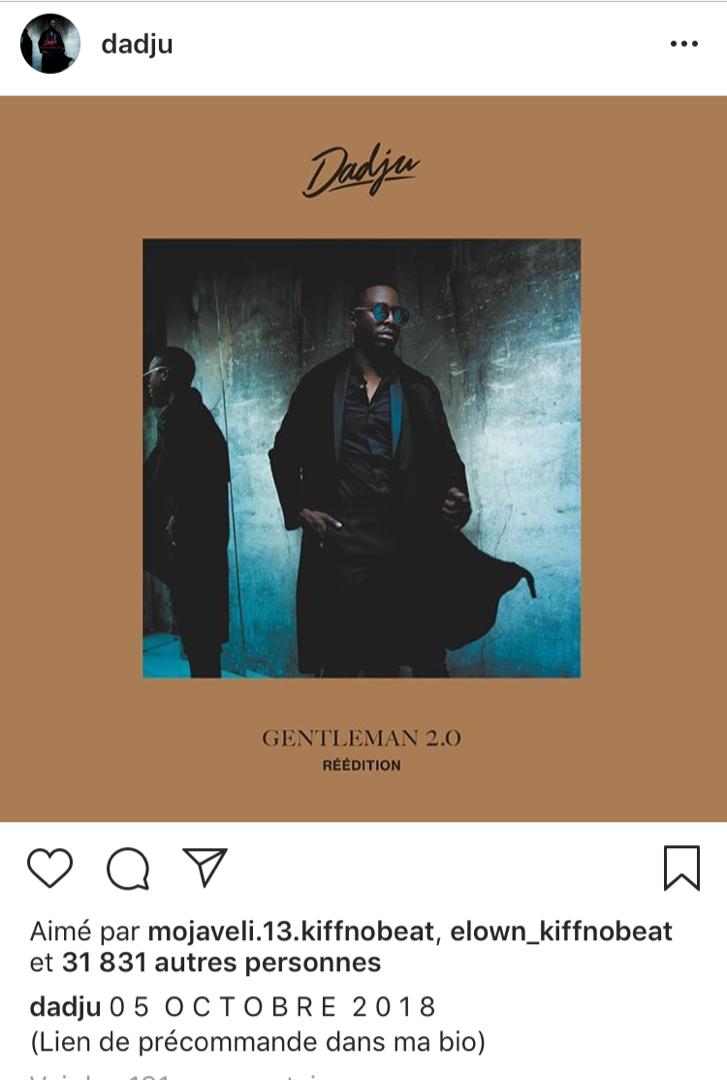This screenshot has width=727, height=1080.
Task: Open dadju username in post header
Action: (136, 45)
